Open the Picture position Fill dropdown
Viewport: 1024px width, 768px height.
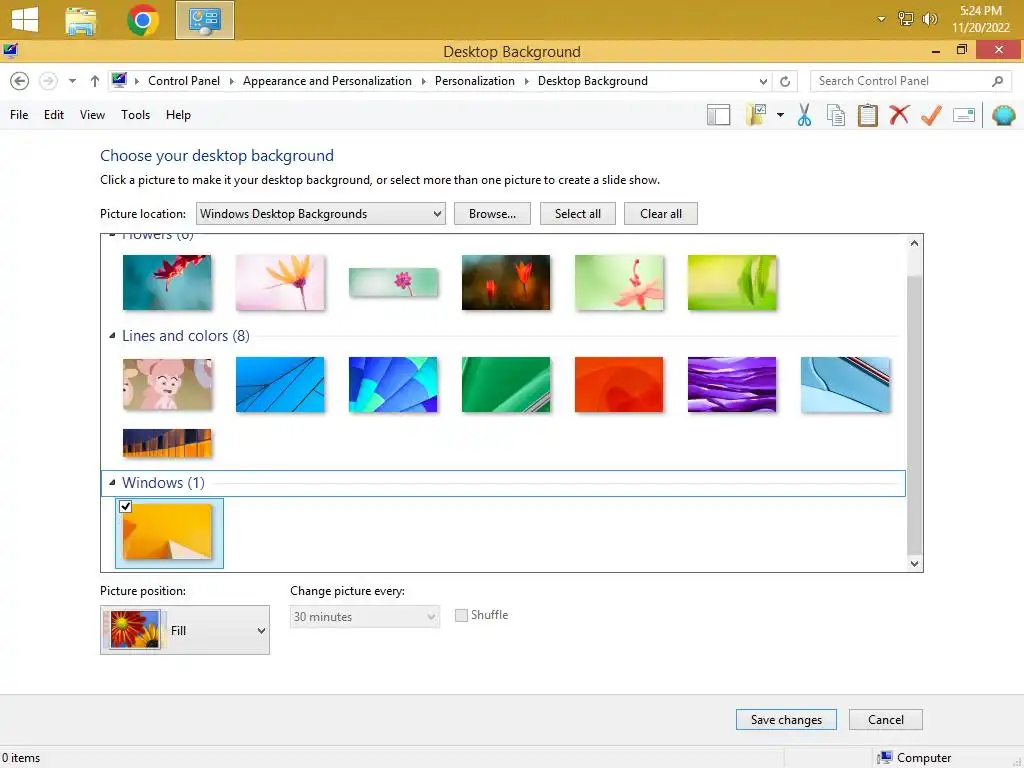pyautogui.click(x=185, y=630)
